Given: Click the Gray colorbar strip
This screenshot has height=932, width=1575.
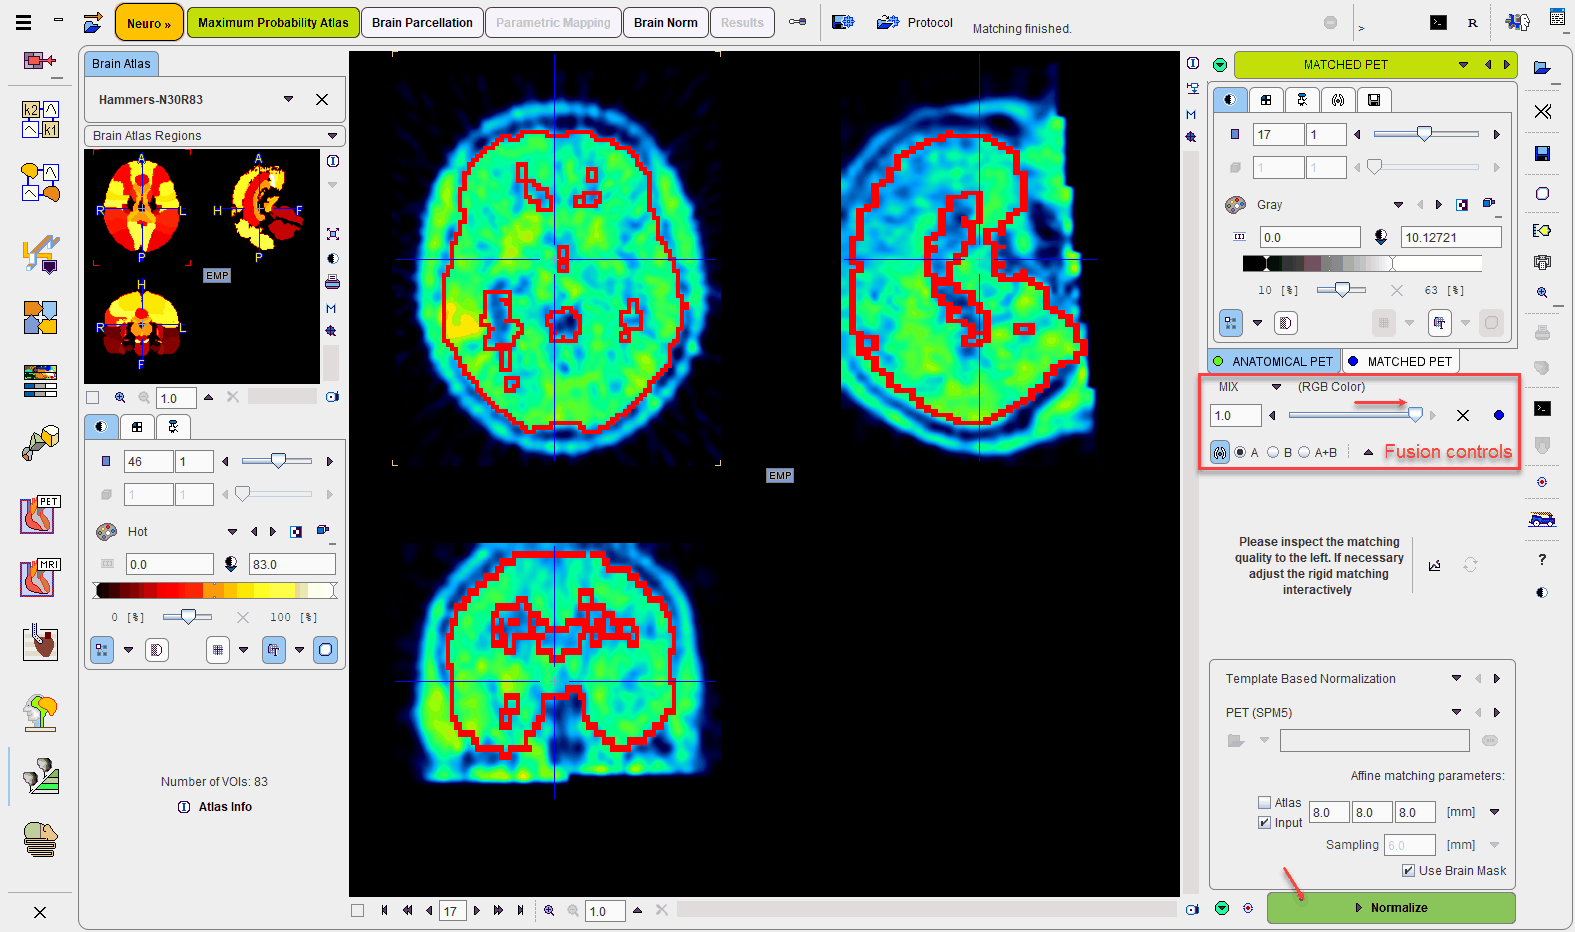Looking at the screenshot, I should pos(1361,263).
